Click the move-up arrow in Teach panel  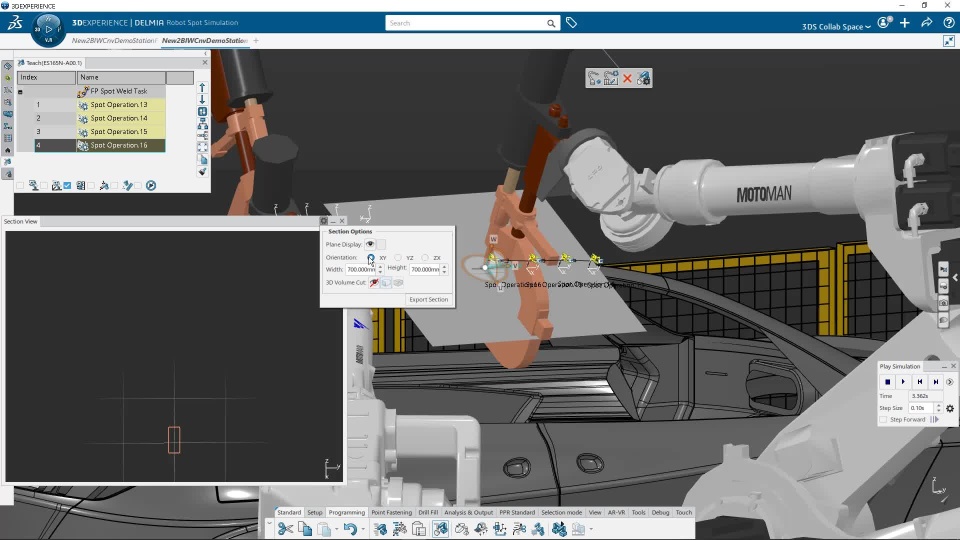coord(202,88)
